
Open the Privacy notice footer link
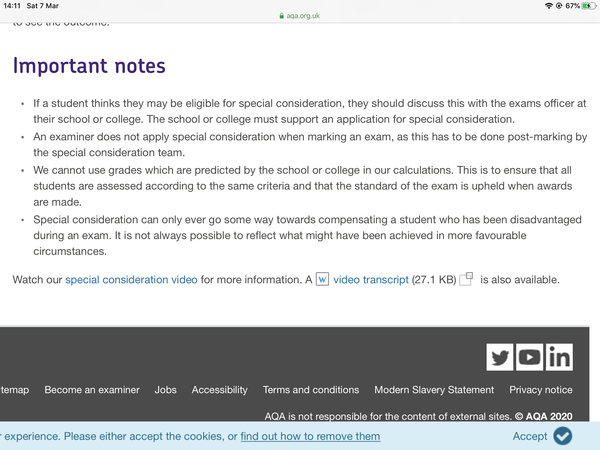541,390
